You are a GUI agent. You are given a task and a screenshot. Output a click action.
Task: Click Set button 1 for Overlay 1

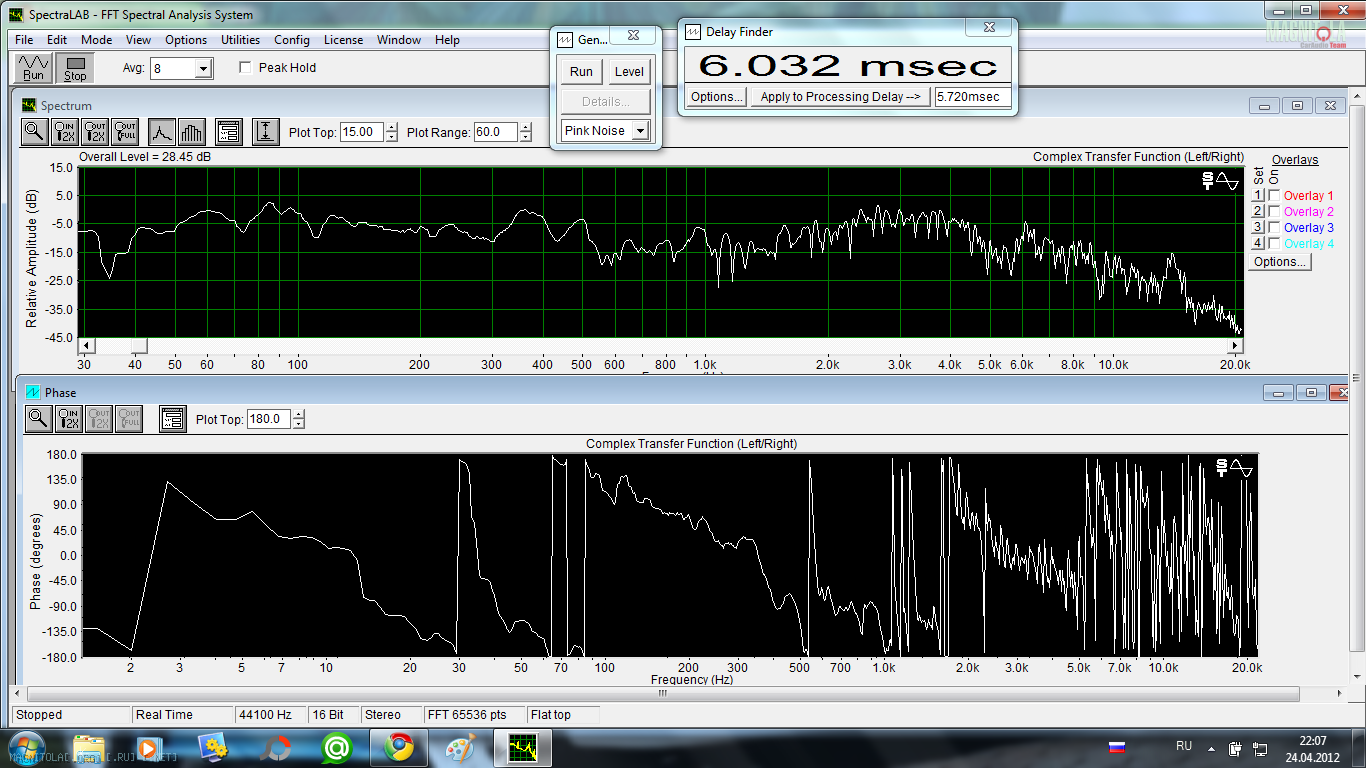(1258, 196)
